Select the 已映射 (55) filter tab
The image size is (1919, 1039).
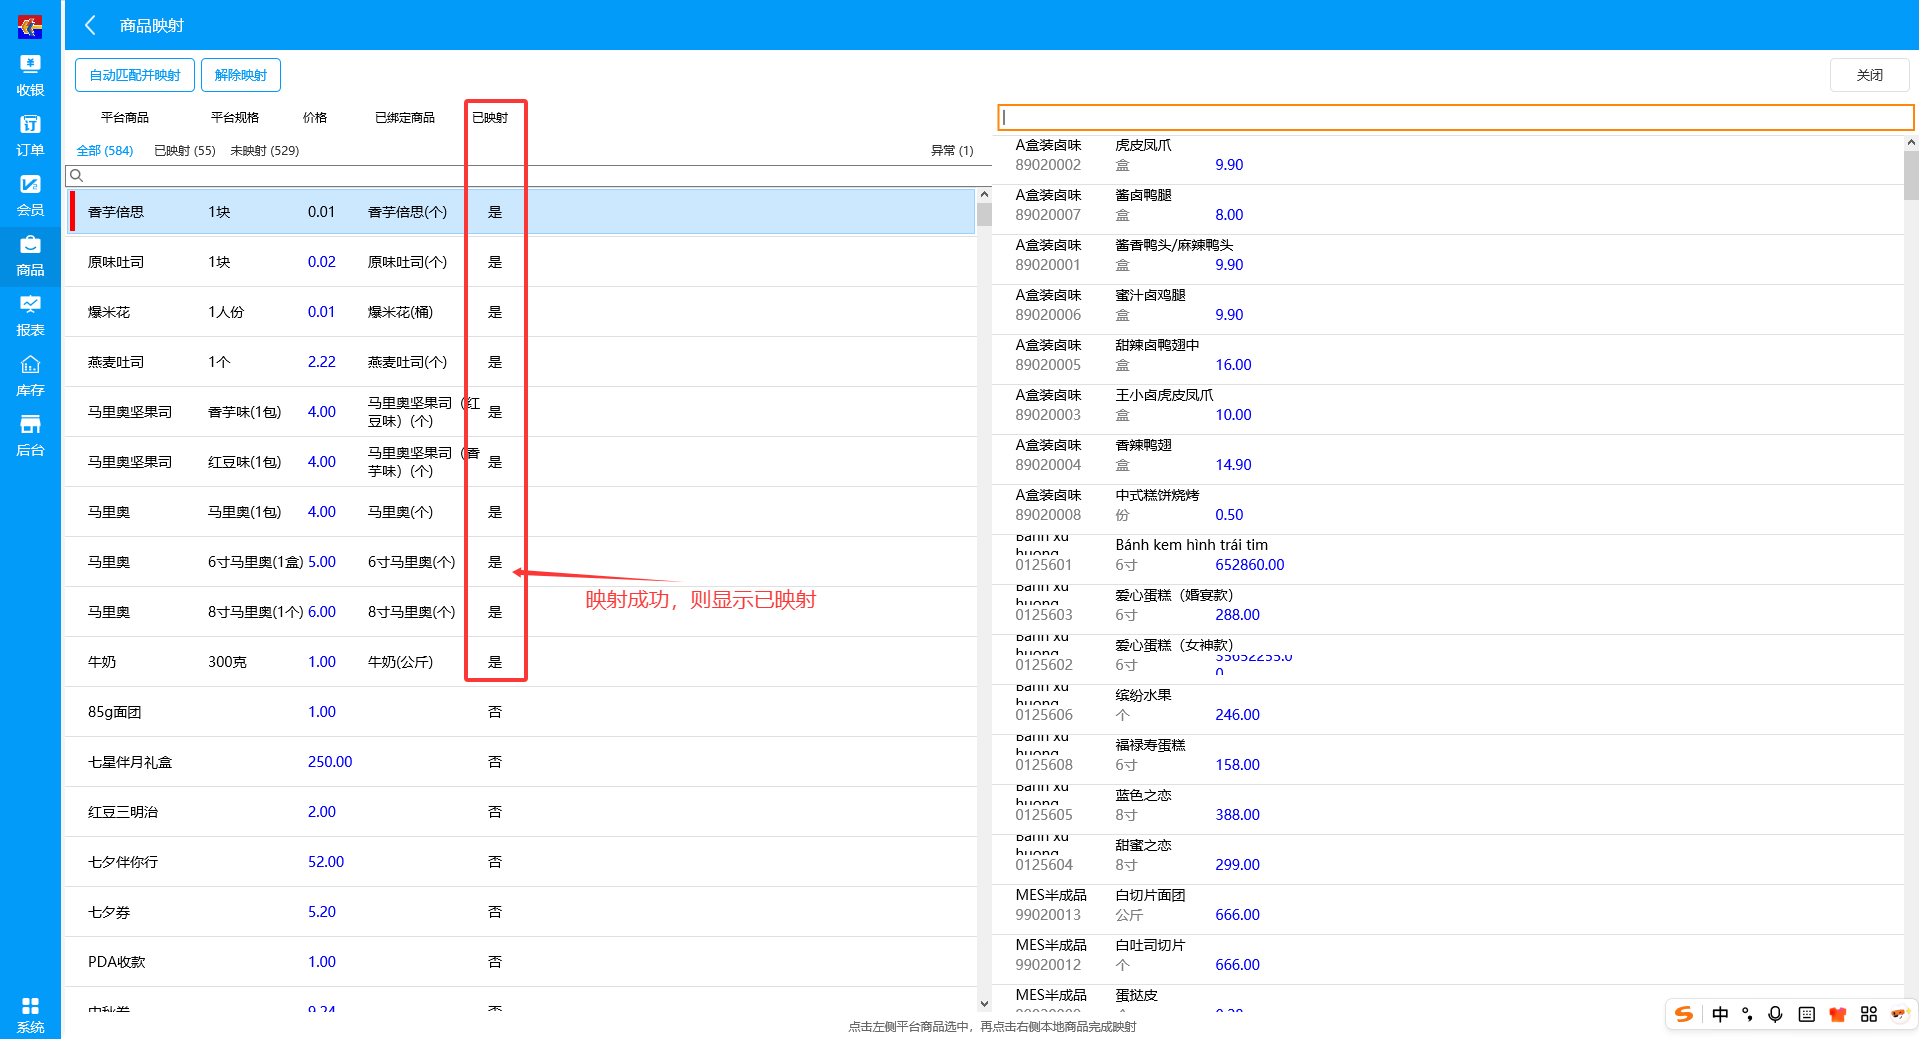click(185, 151)
